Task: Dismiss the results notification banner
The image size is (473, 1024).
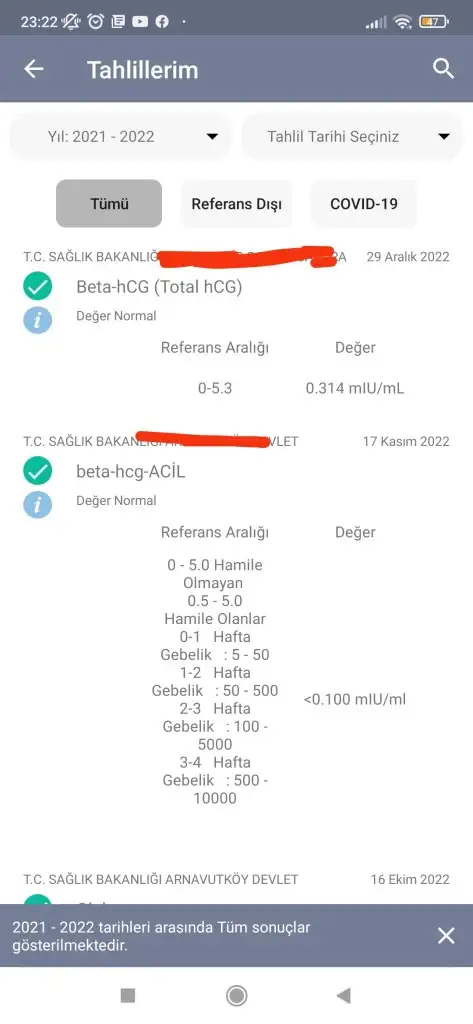Action: (x=446, y=936)
